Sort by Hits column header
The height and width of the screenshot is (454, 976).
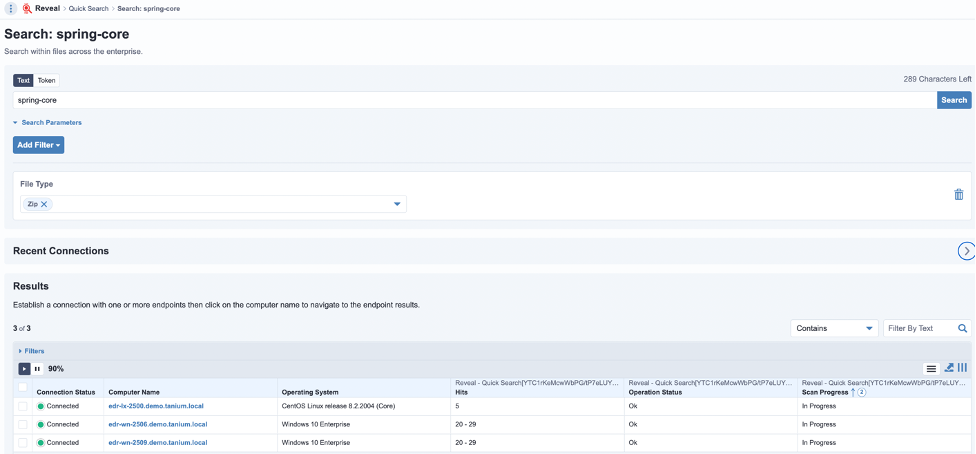tap(462, 392)
